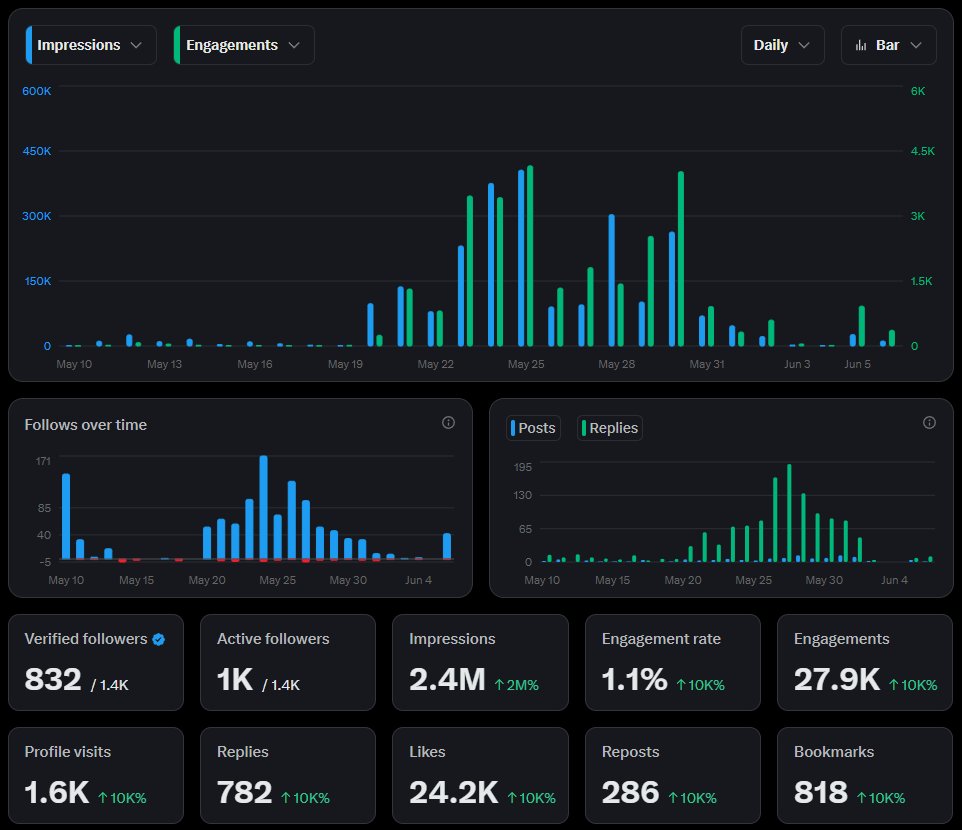Click the '832' verified followers value
962x830 pixels.
tap(53, 679)
